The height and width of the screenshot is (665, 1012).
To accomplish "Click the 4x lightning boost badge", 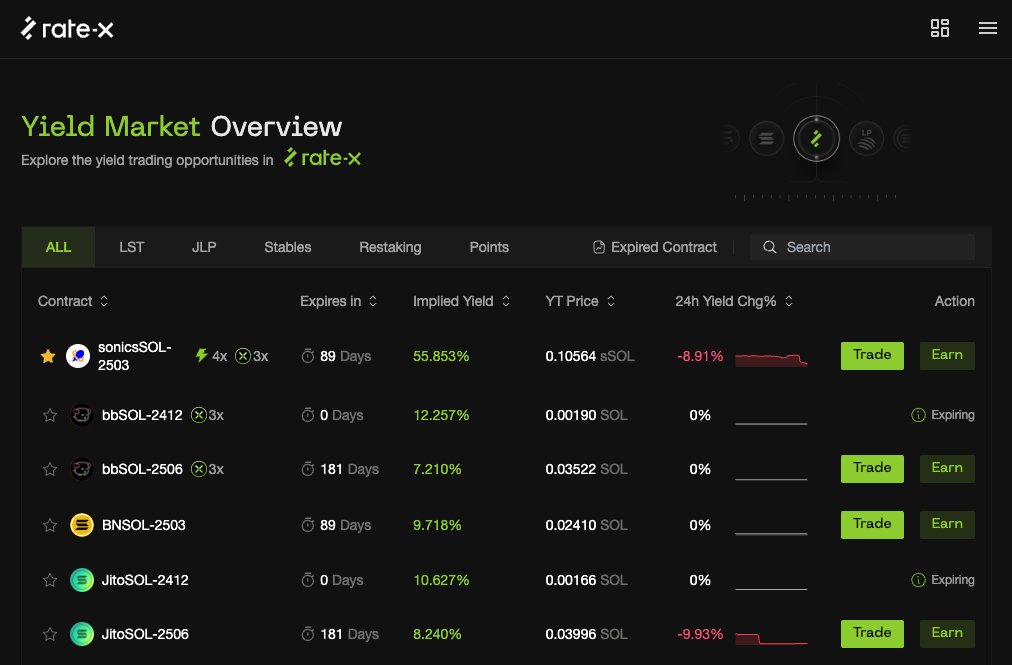I will tap(211, 356).
